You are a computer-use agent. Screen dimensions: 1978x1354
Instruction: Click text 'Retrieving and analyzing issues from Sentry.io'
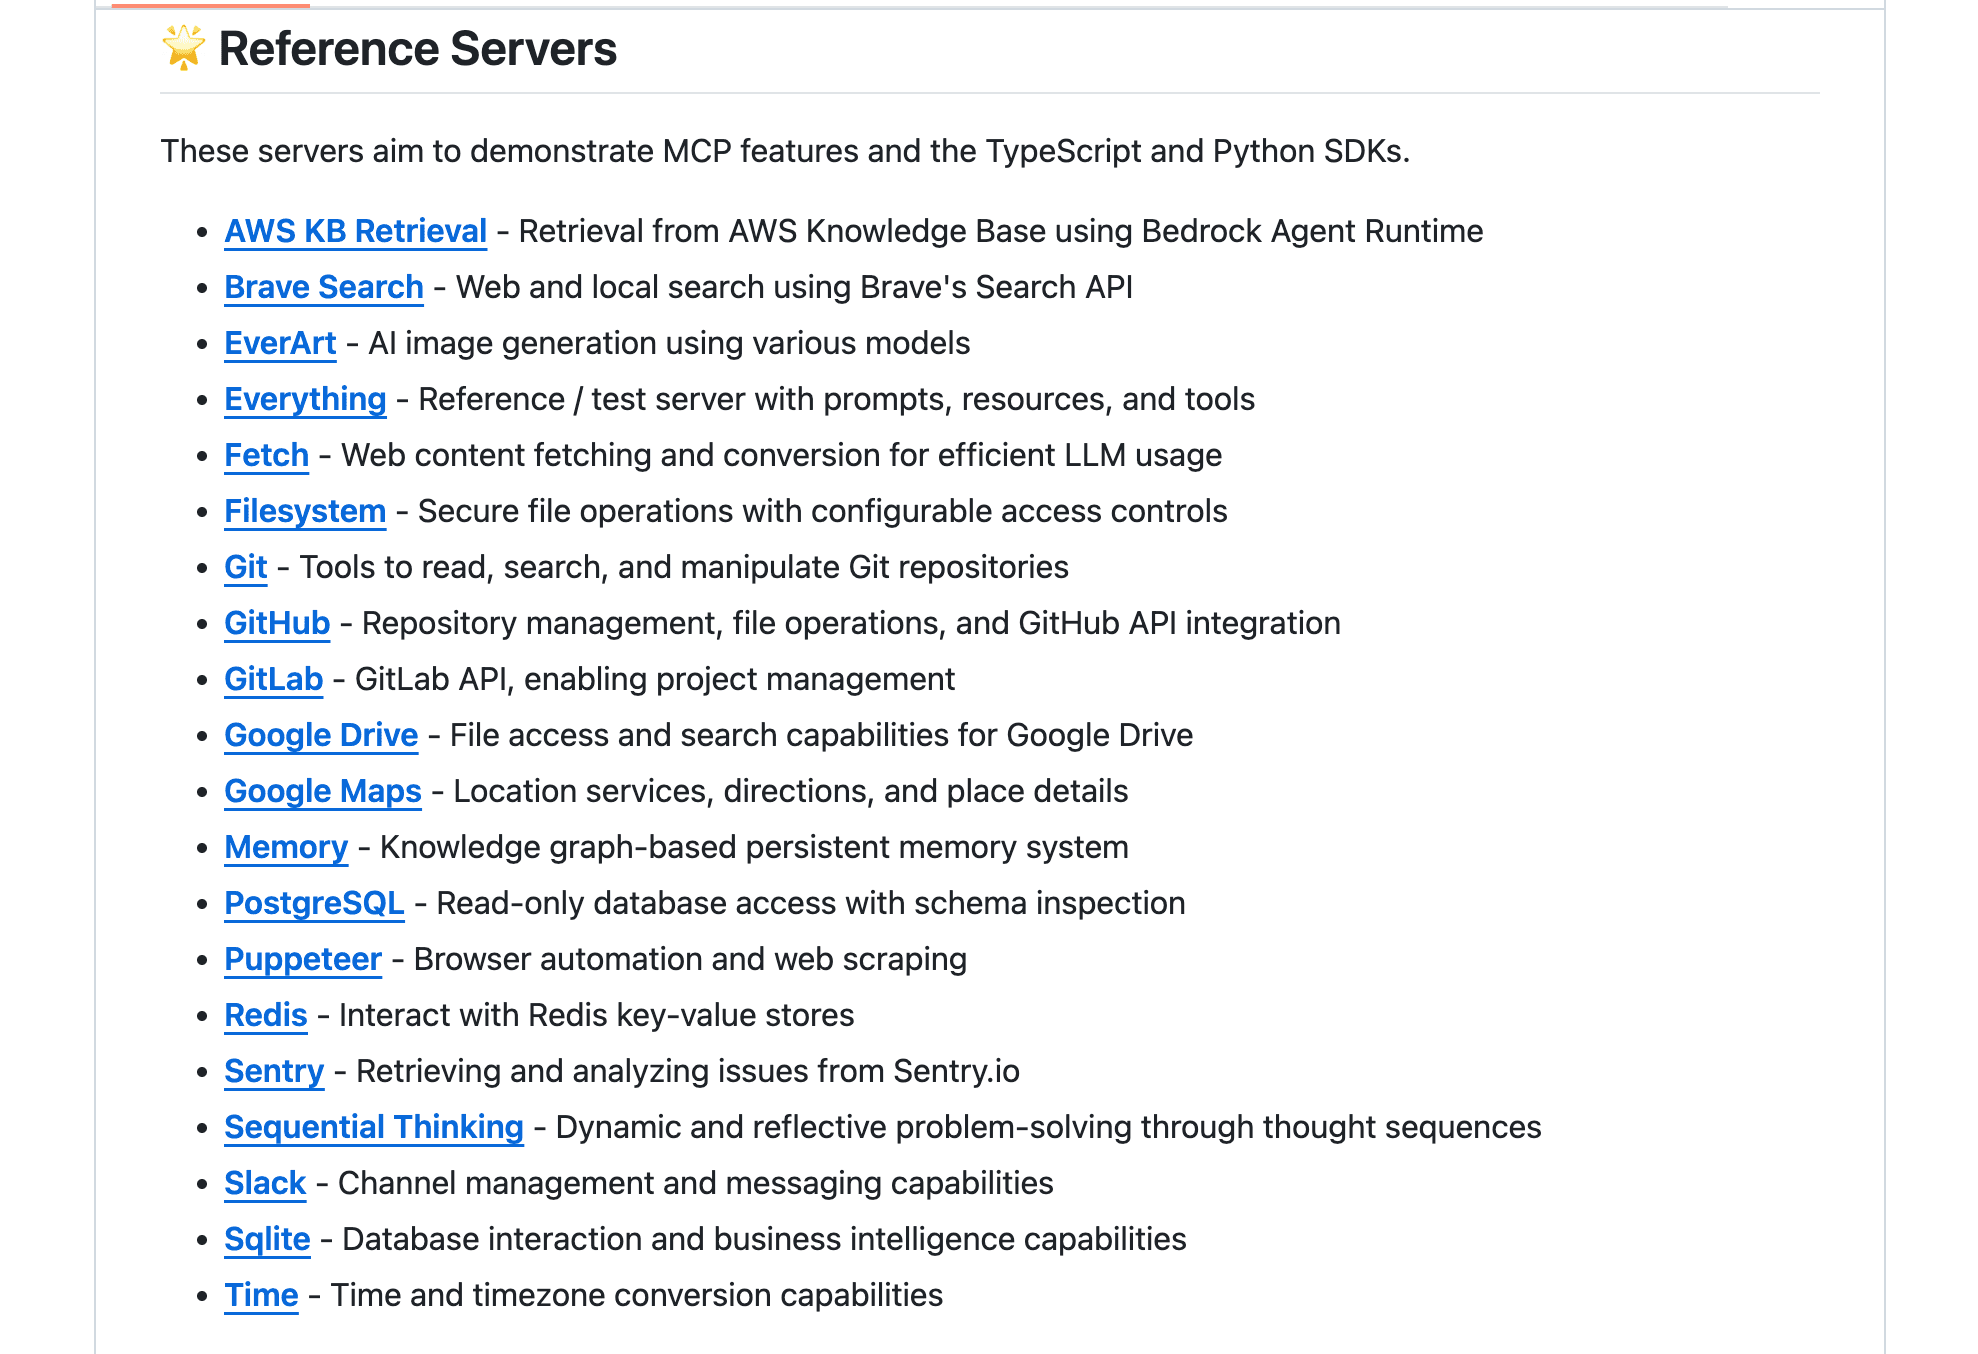tap(688, 1071)
